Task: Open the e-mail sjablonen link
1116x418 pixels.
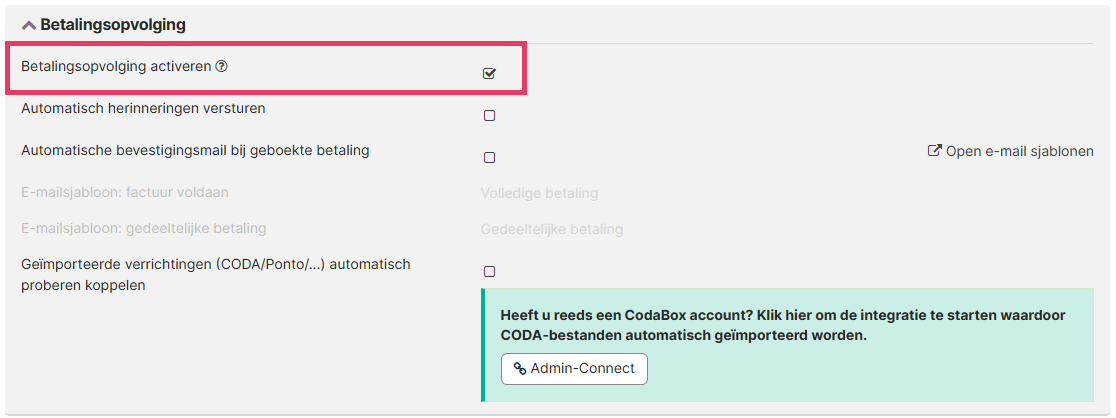Action: (1019, 152)
